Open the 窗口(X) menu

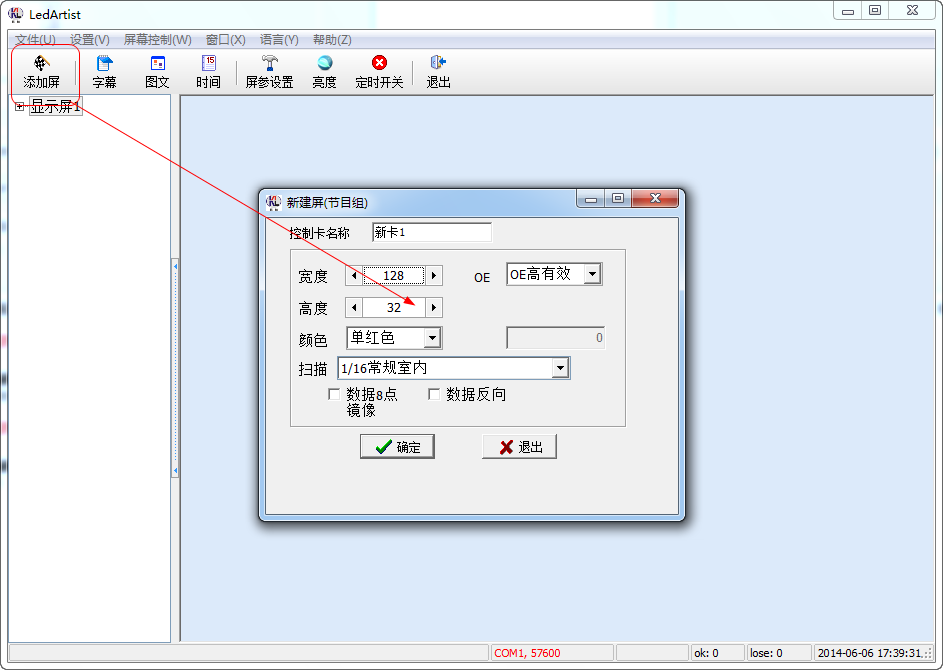(x=226, y=40)
